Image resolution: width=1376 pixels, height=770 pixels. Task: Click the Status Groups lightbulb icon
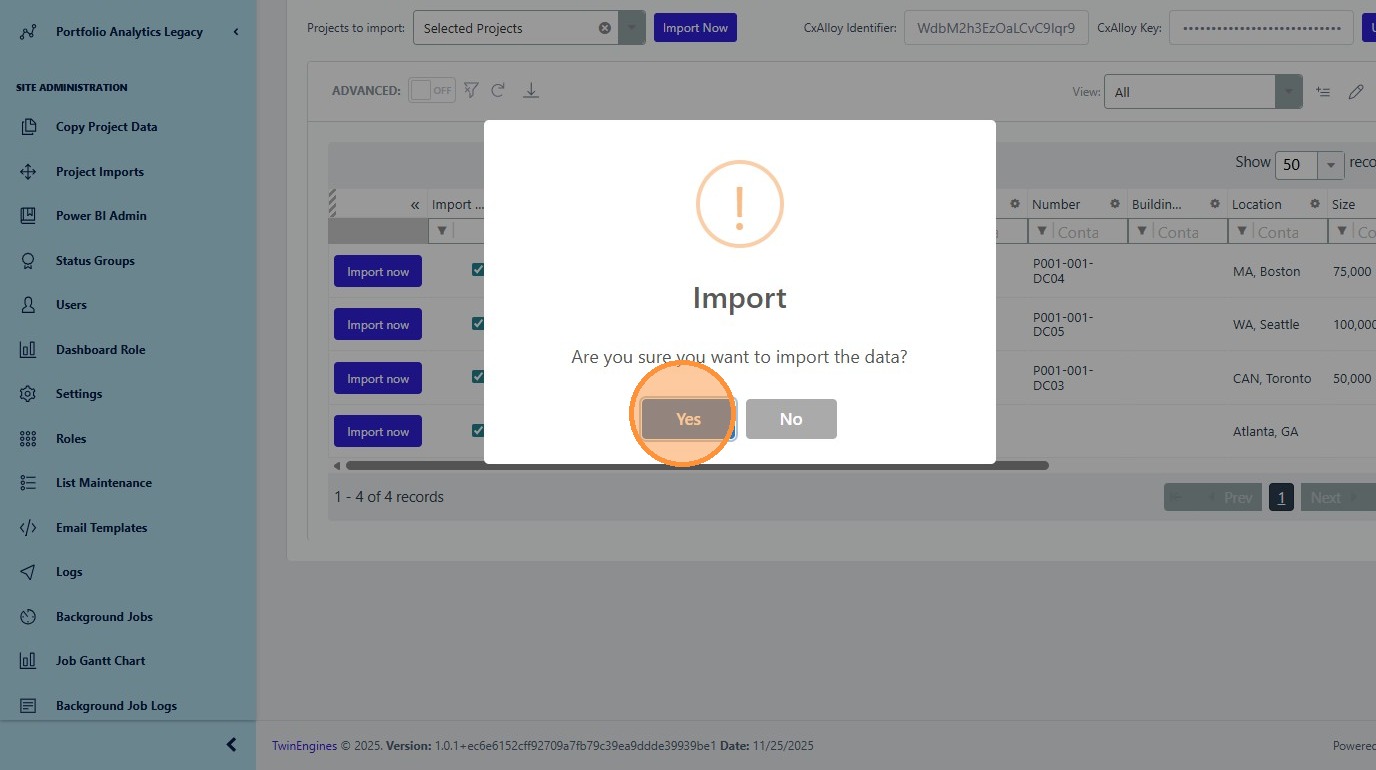click(x=28, y=261)
